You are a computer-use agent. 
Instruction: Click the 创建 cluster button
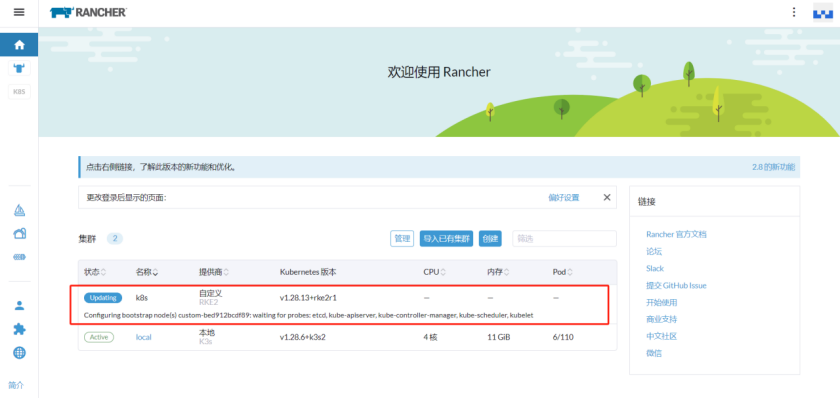490,239
